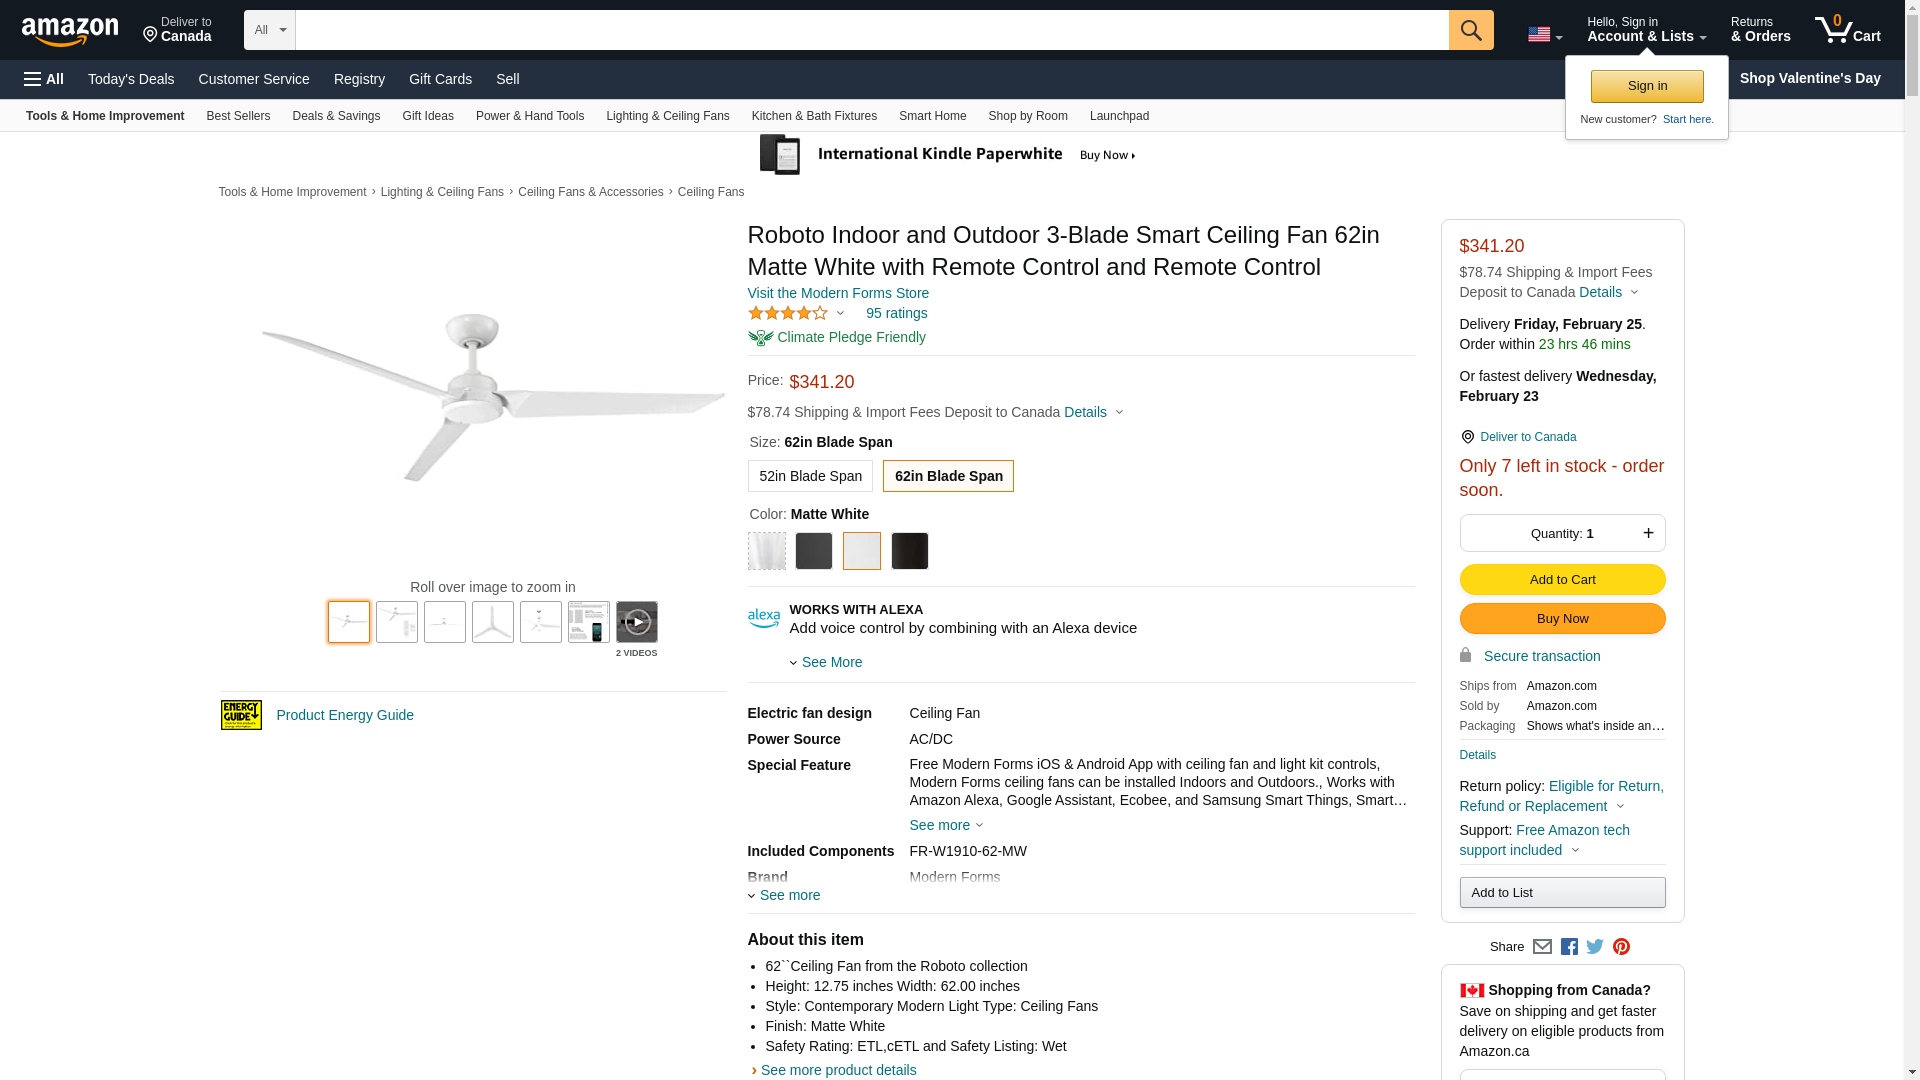Open Today's Deals in navigation bar
The image size is (1920, 1080).
tap(131, 79)
